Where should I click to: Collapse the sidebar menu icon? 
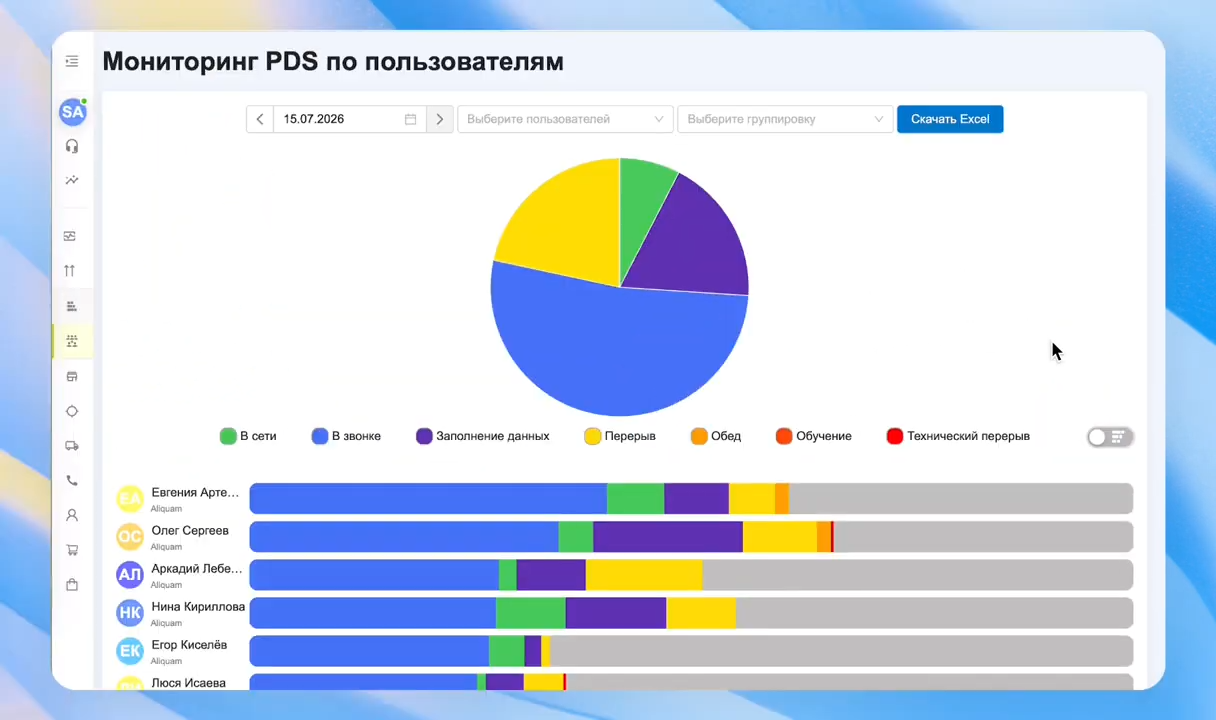pyautogui.click(x=72, y=62)
